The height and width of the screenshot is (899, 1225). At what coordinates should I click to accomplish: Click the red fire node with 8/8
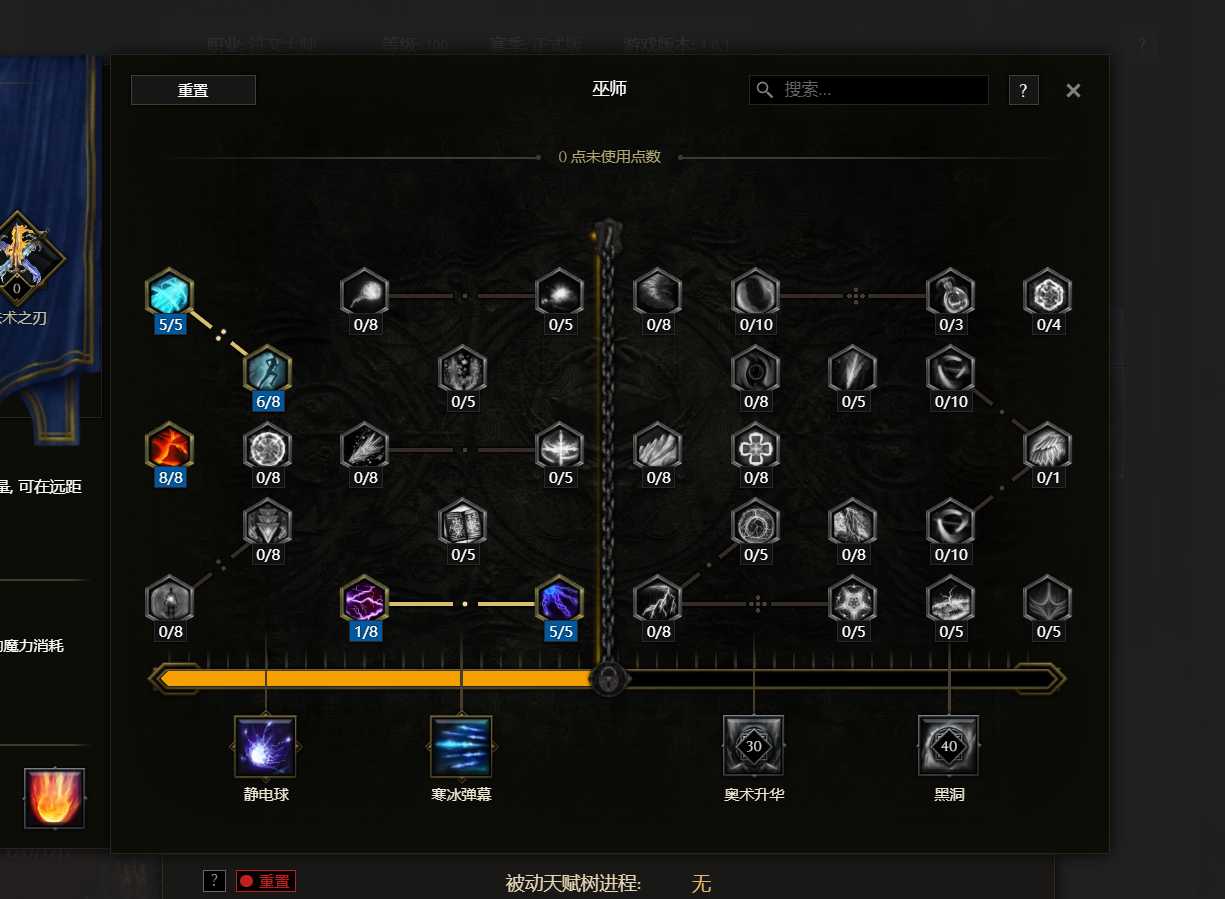169,446
